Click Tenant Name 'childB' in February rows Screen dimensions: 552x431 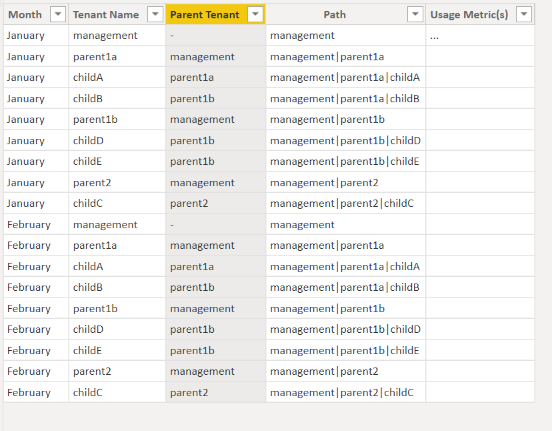click(88, 287)
